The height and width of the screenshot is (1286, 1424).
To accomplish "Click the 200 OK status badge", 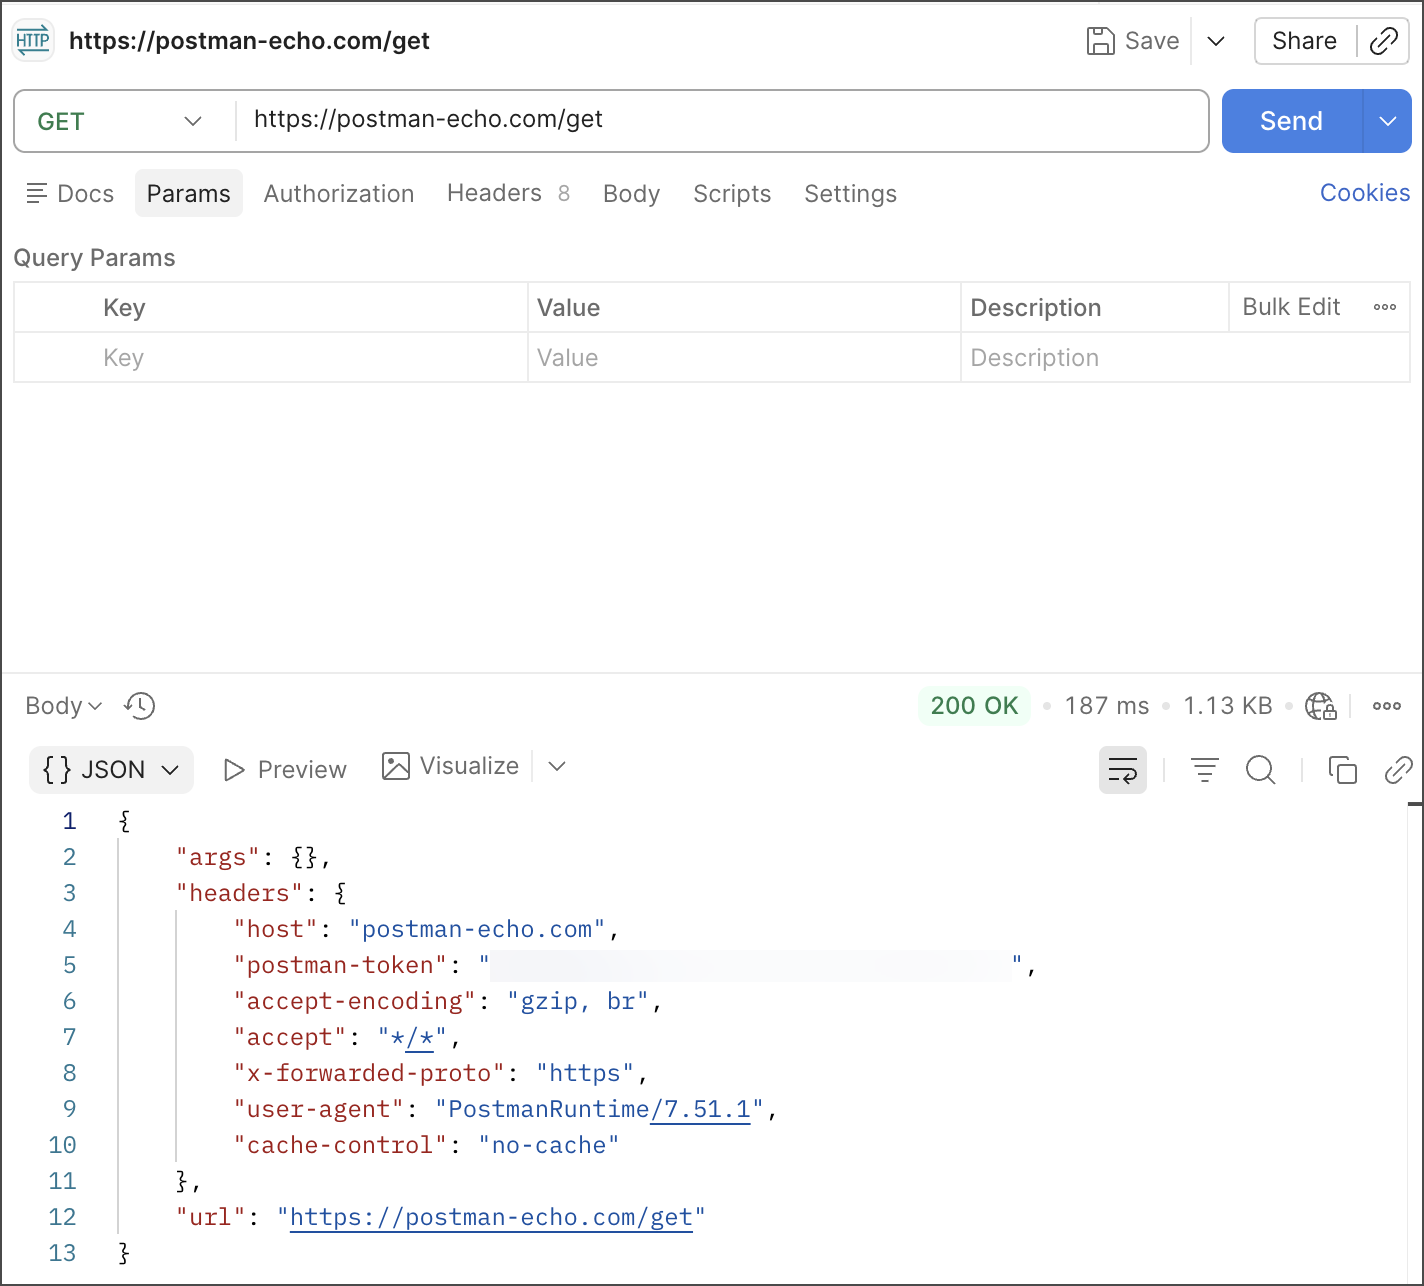I will 974,706.
